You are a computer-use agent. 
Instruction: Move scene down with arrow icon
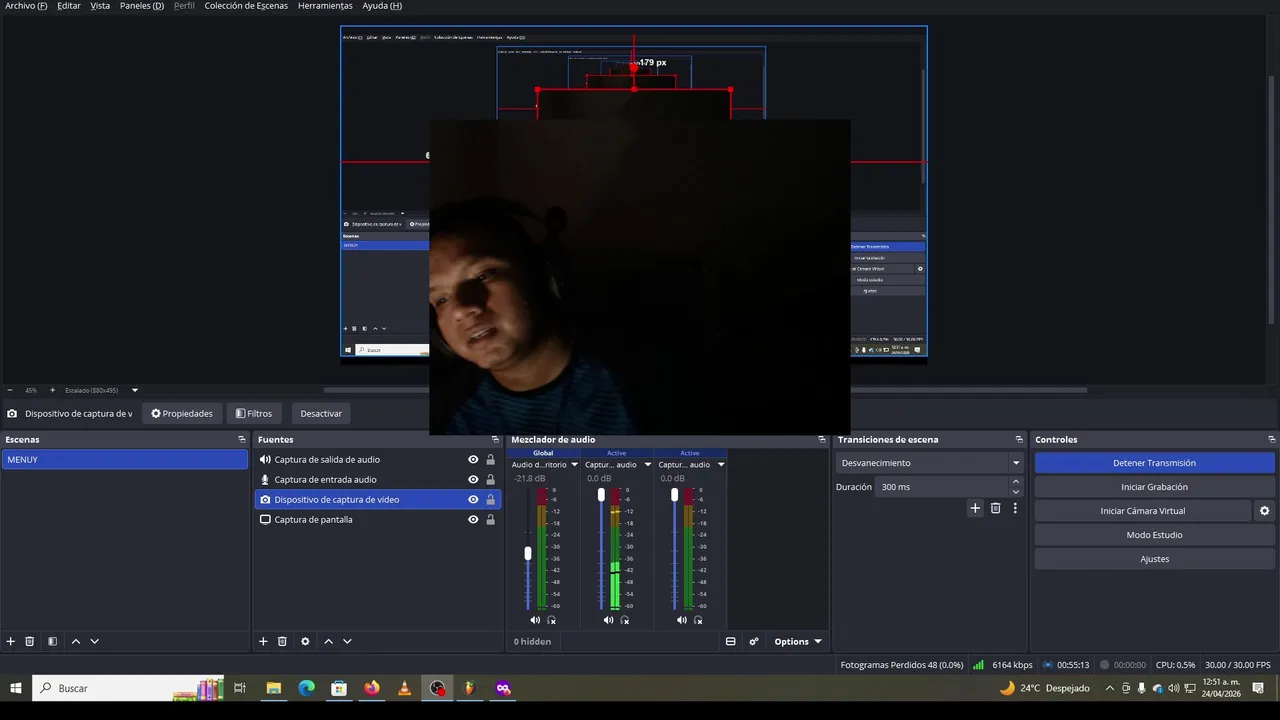94,641
